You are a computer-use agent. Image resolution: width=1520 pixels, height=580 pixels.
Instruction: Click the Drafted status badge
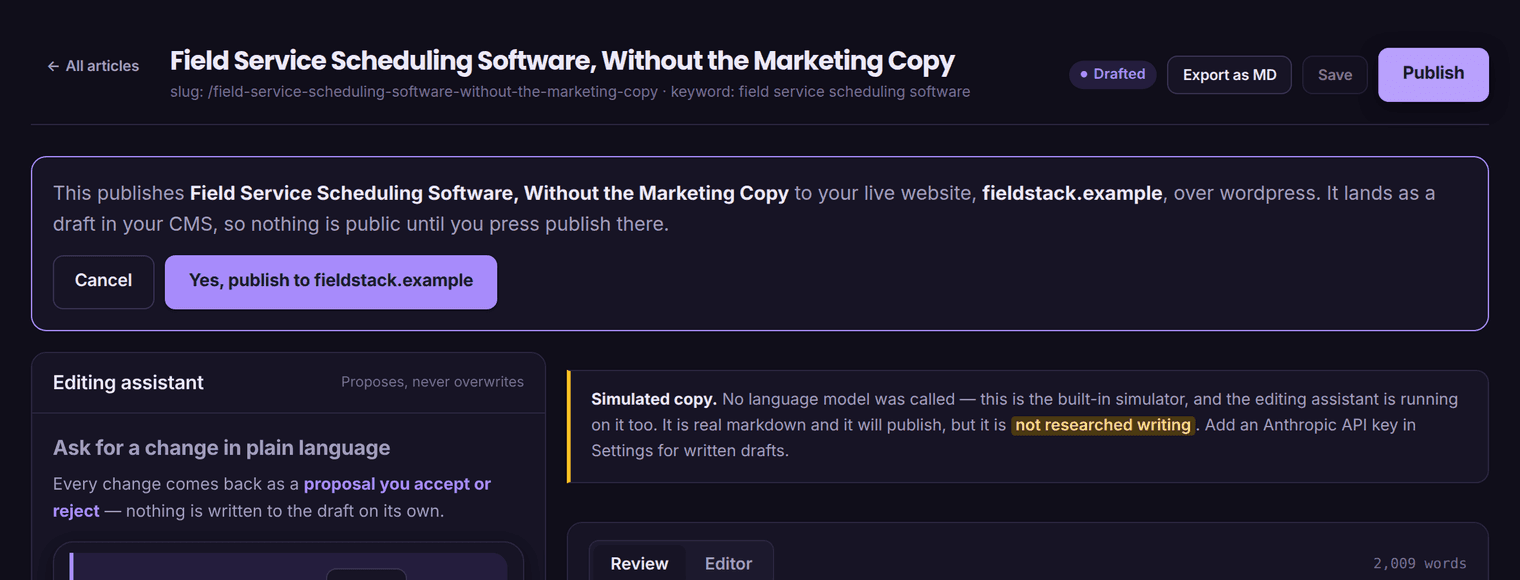click(1113, 74)
